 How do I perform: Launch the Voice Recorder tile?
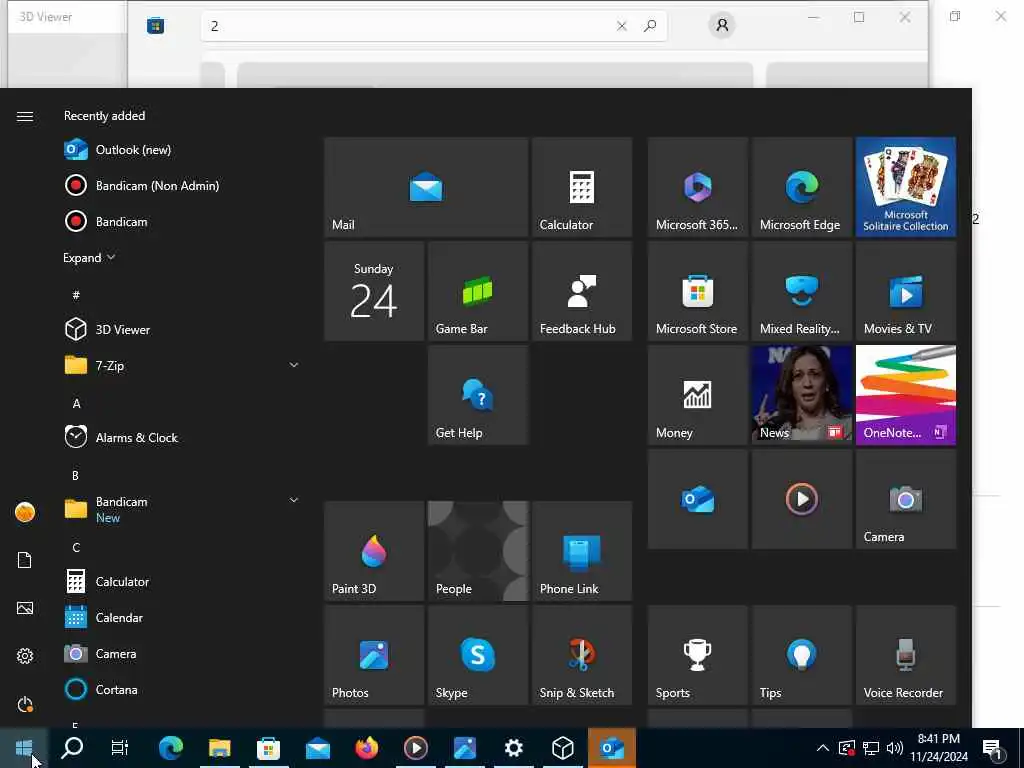(906, 655)
